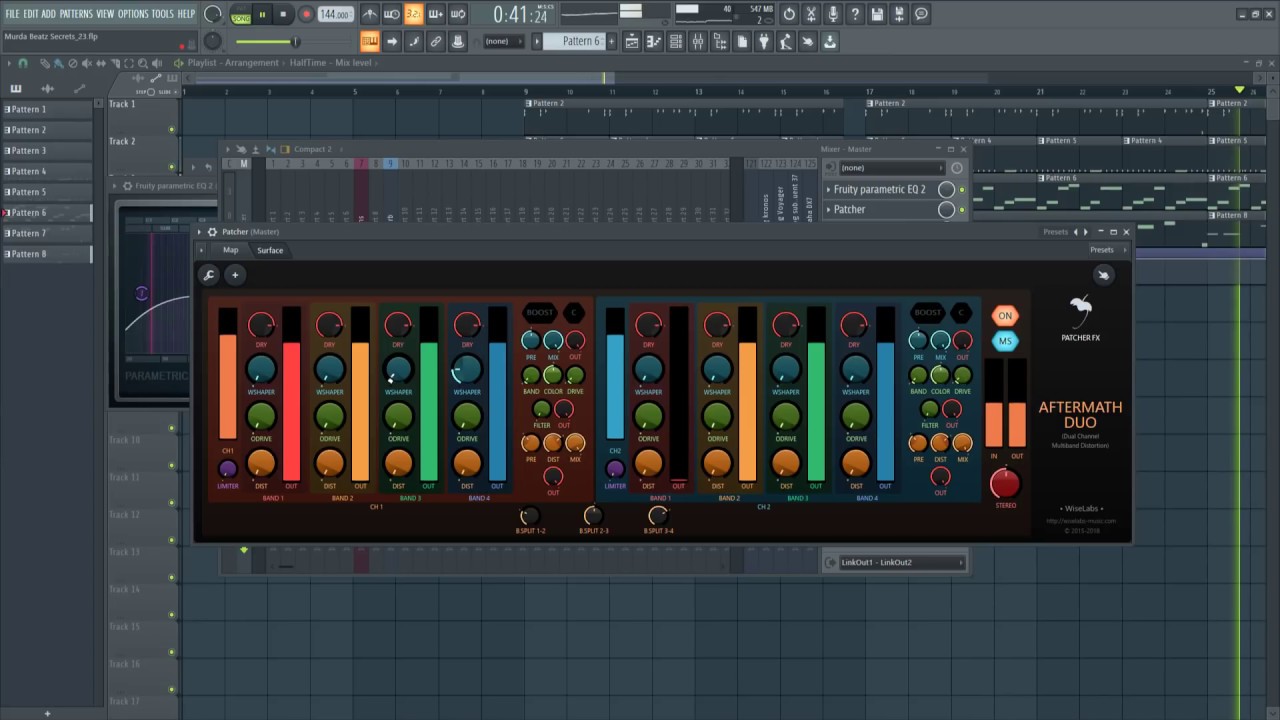Toggle the 3-2-1 countdown before recording
Screen dimensions: 1280x720
point(413,14)
